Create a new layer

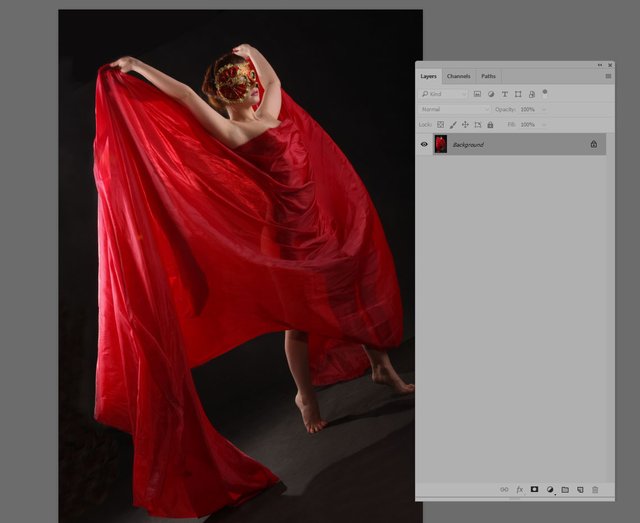click(x=580, y=490)
